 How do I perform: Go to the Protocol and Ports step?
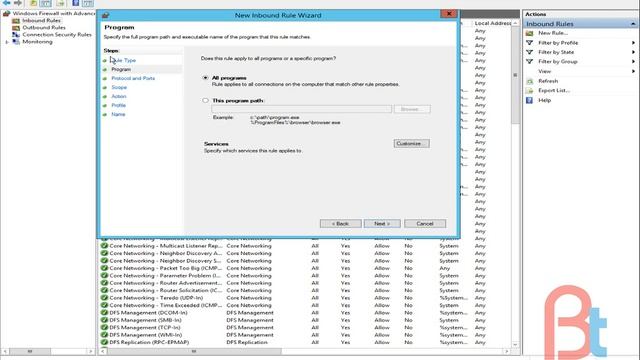[x=133, y=78]
